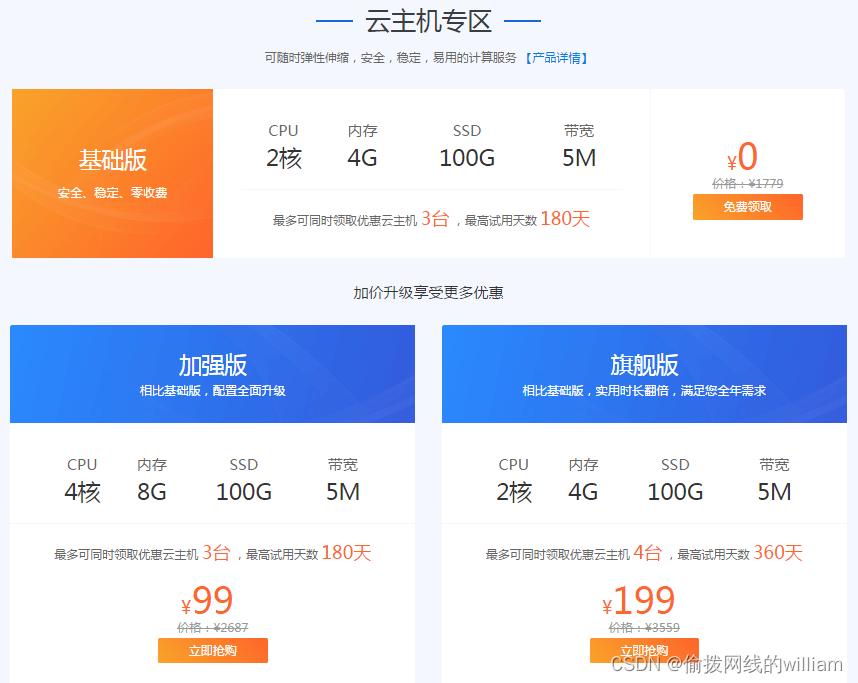Click the 3台 text in 基础版
This screenshot has height=683, width=858.
(435, 219)
